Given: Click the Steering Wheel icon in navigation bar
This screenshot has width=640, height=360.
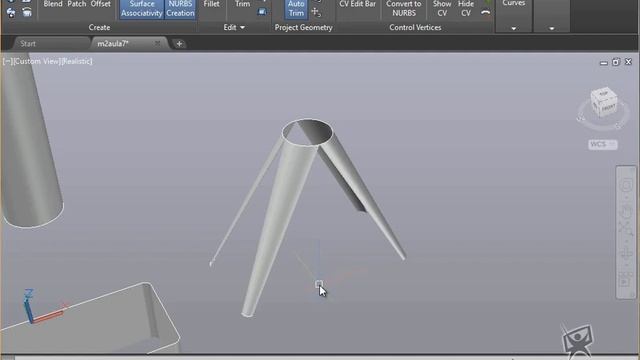Looking at the screenshot, I should pos(626,186).
